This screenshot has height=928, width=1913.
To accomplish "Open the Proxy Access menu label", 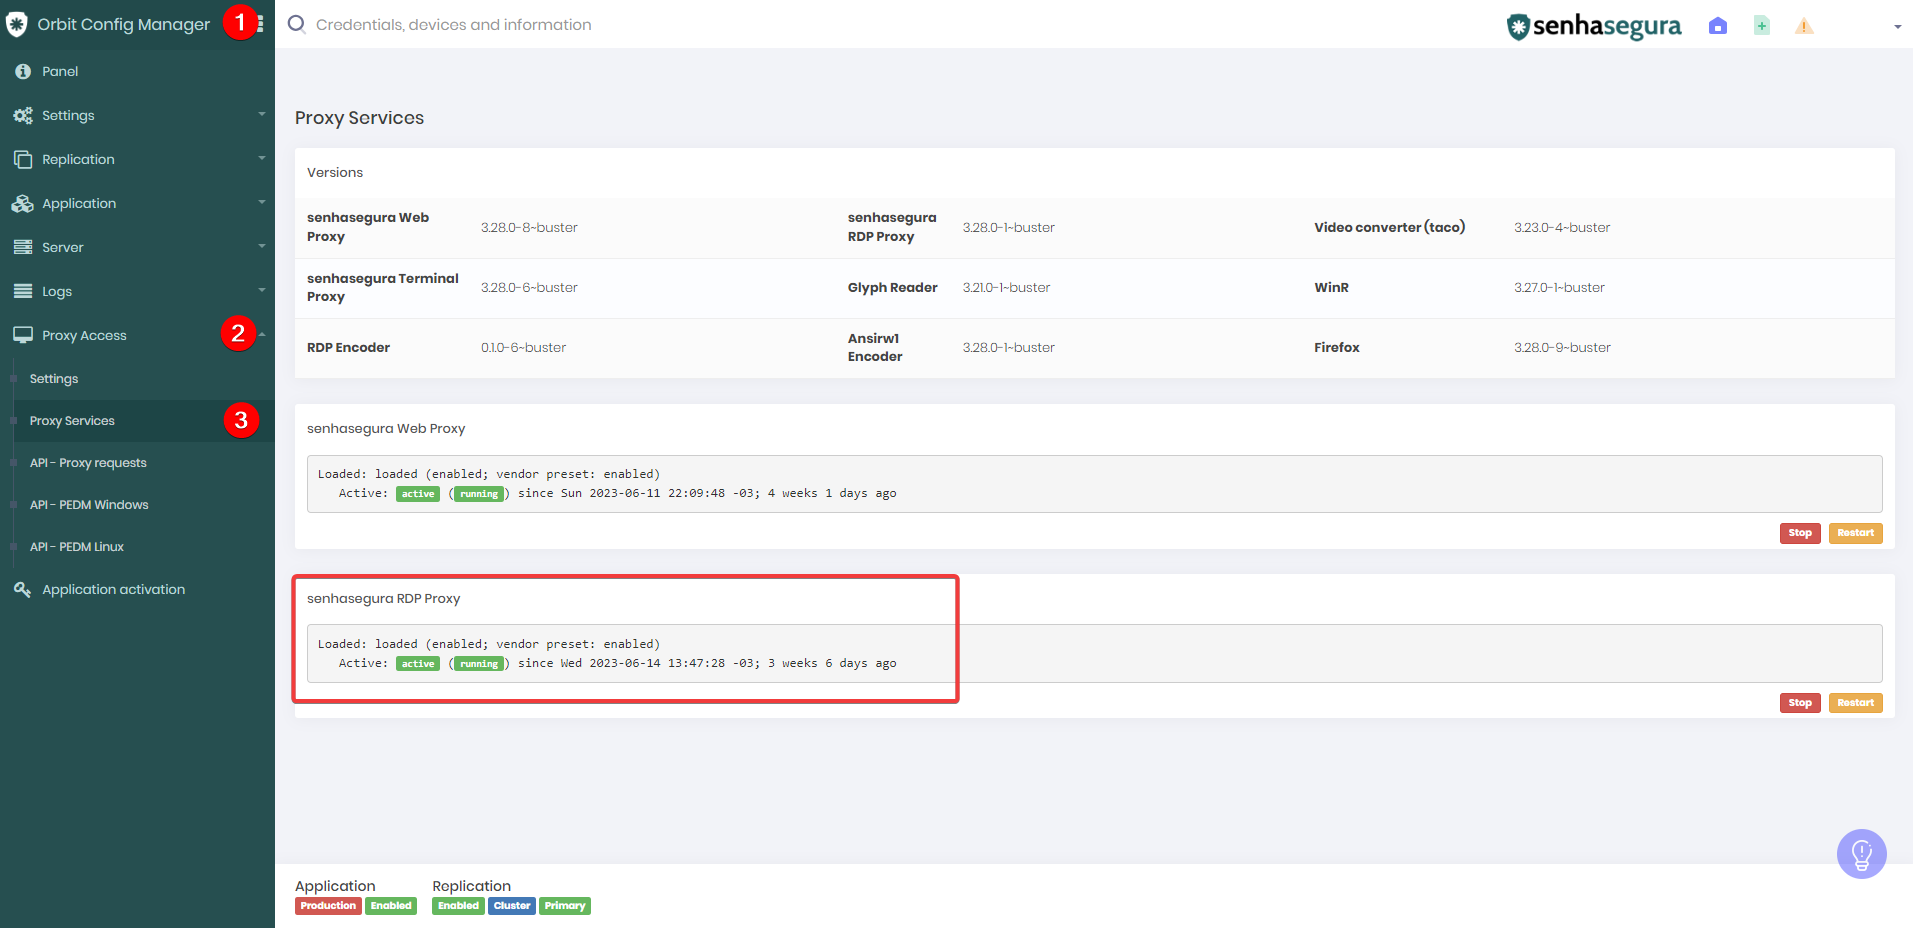I will pyautogui.click(x=84, y=335).
